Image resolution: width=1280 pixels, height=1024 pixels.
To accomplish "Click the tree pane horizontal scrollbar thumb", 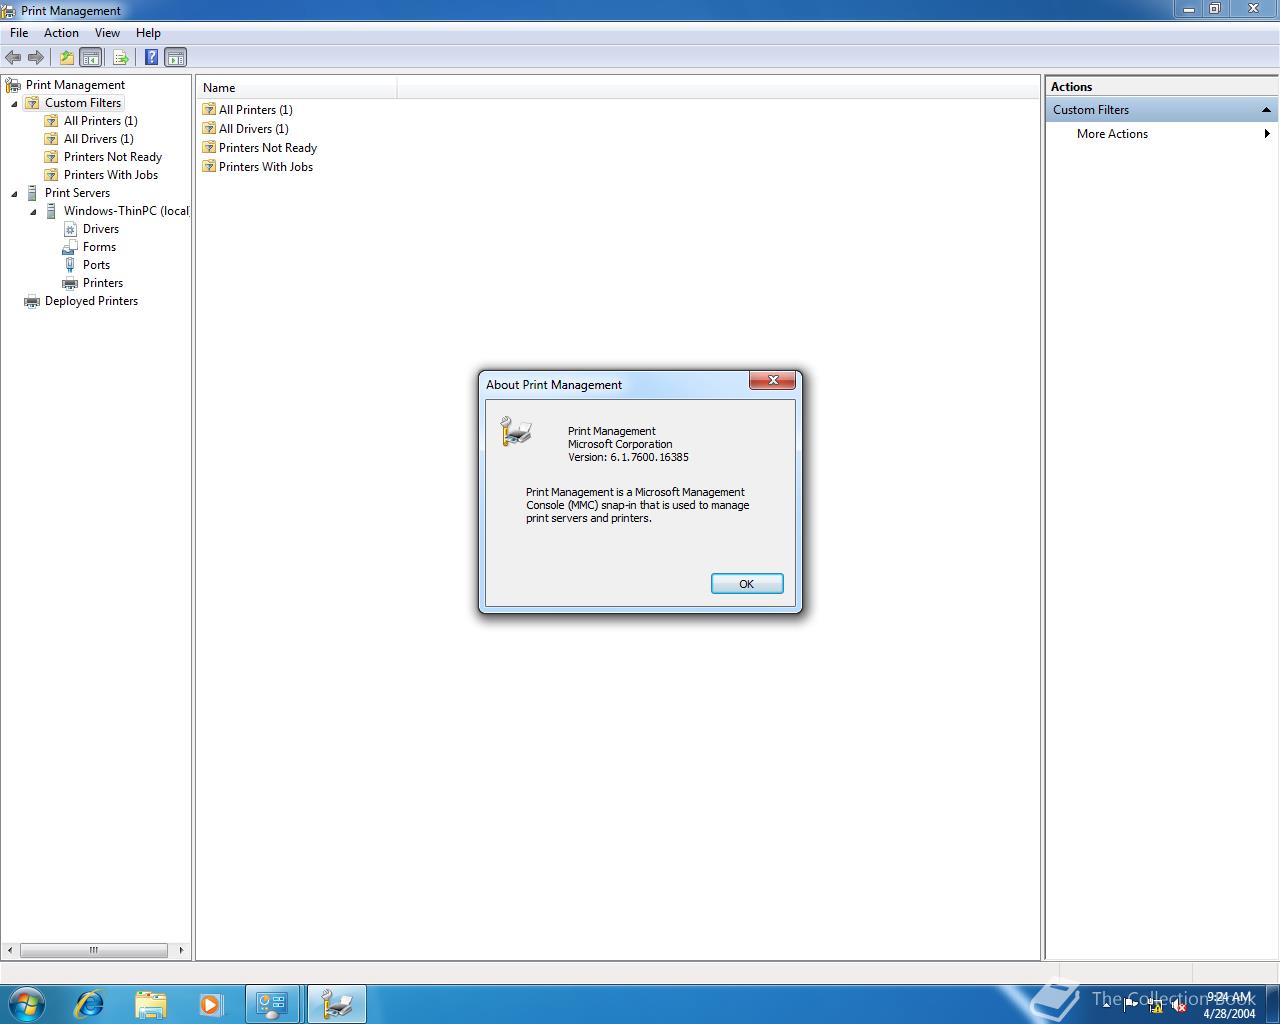I will pyautogui.click(x=93, y=950).
